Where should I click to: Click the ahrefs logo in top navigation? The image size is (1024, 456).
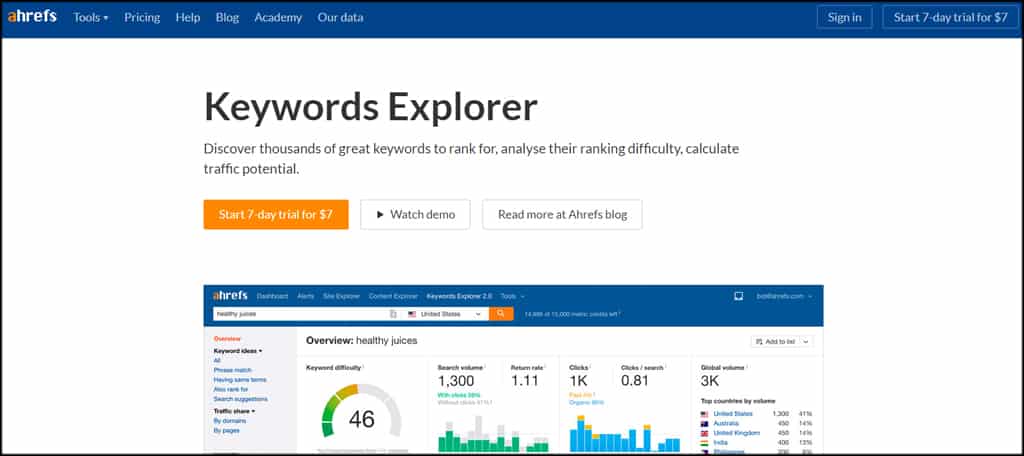click(x=32, y=17)
